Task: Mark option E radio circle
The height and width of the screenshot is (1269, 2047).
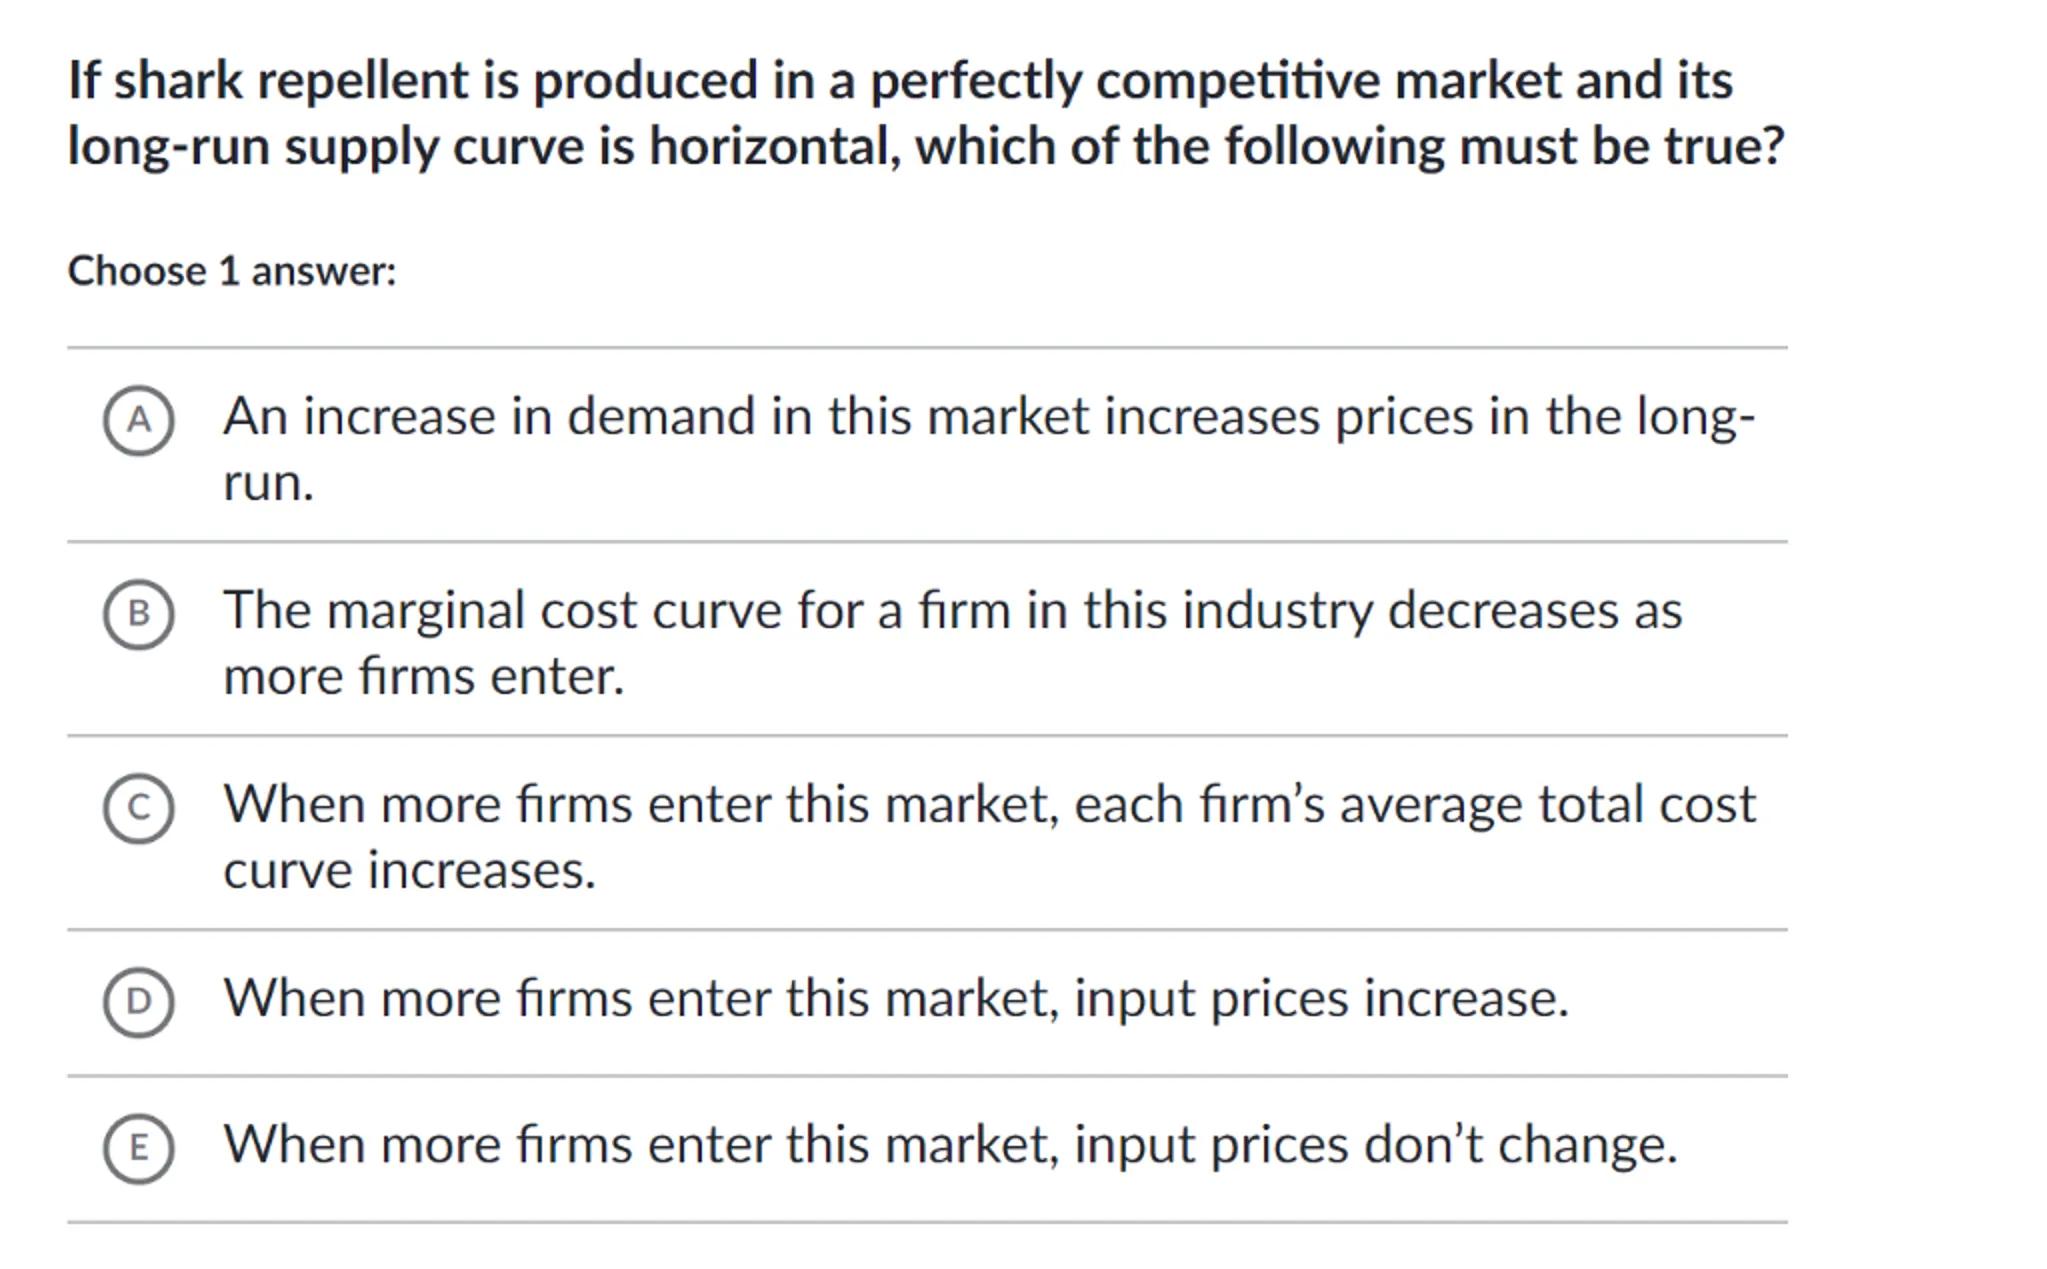Action: tap(138, 1148)
